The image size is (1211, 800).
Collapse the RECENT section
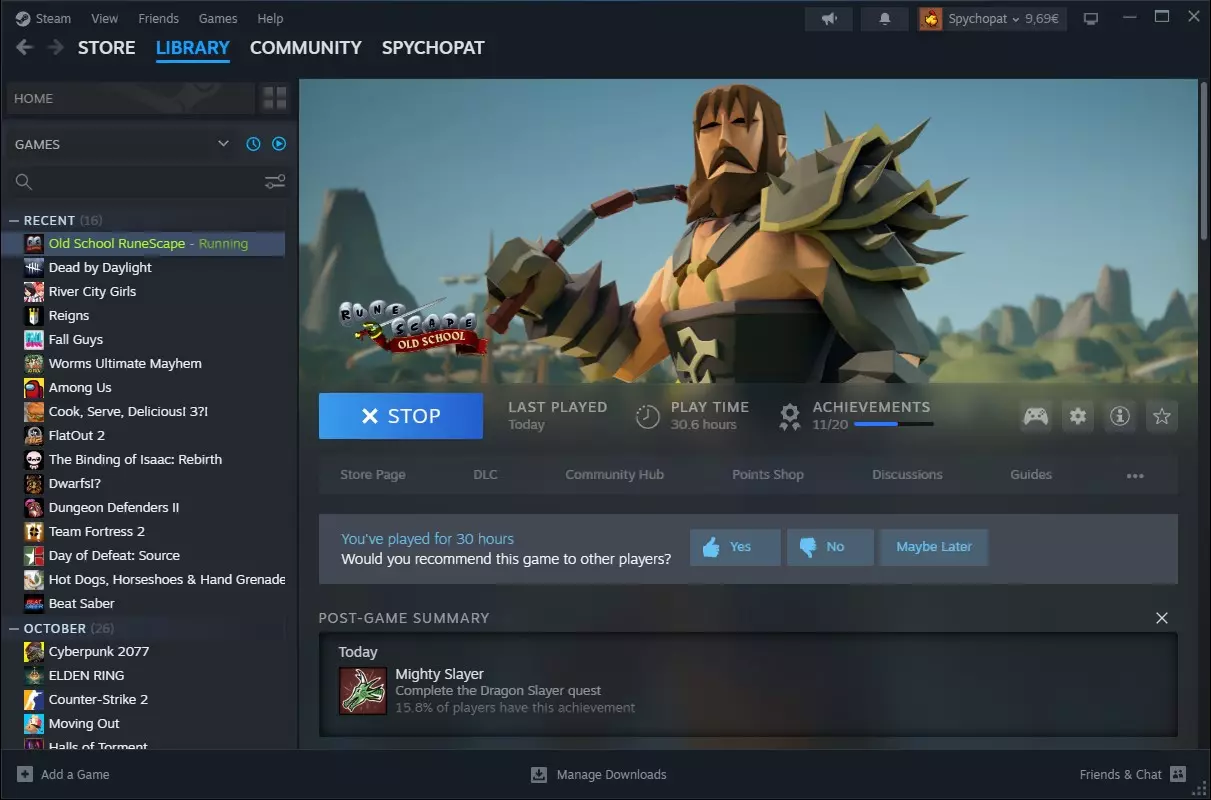tap(15, 221)
